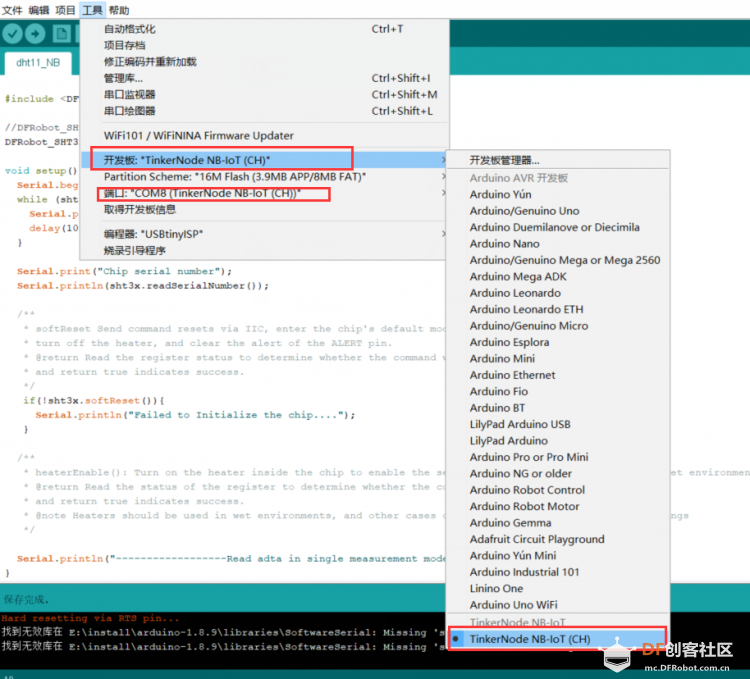
Task: Select Arduino Uno WiFi
Action: pyautogui.click(x=558, y=605)
